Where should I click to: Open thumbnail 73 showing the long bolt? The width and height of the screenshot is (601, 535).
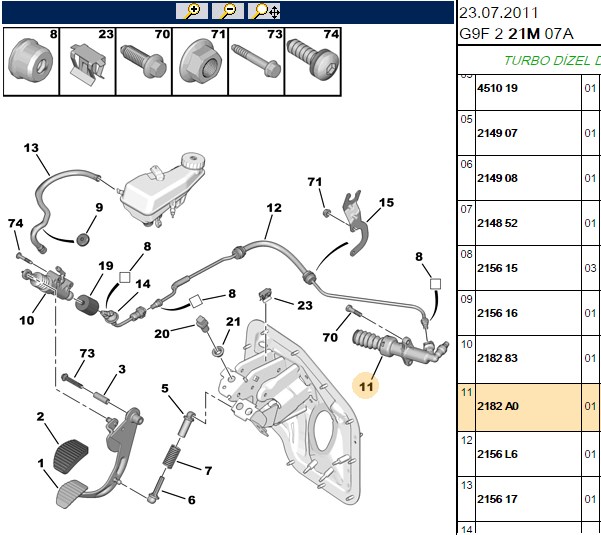tap(256, 61)
